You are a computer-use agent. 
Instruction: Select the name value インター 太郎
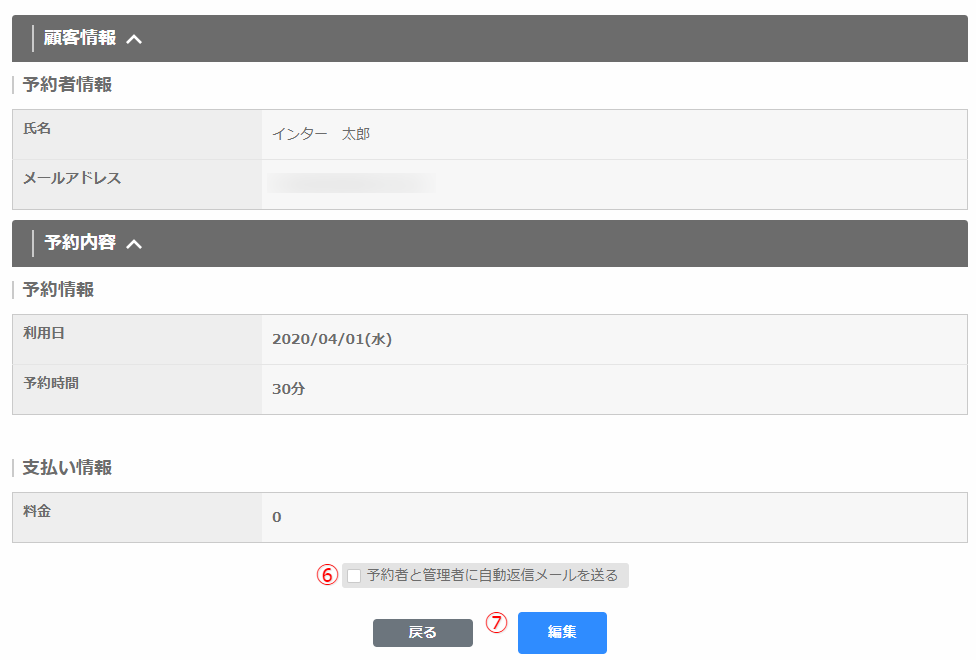point(321,134)
